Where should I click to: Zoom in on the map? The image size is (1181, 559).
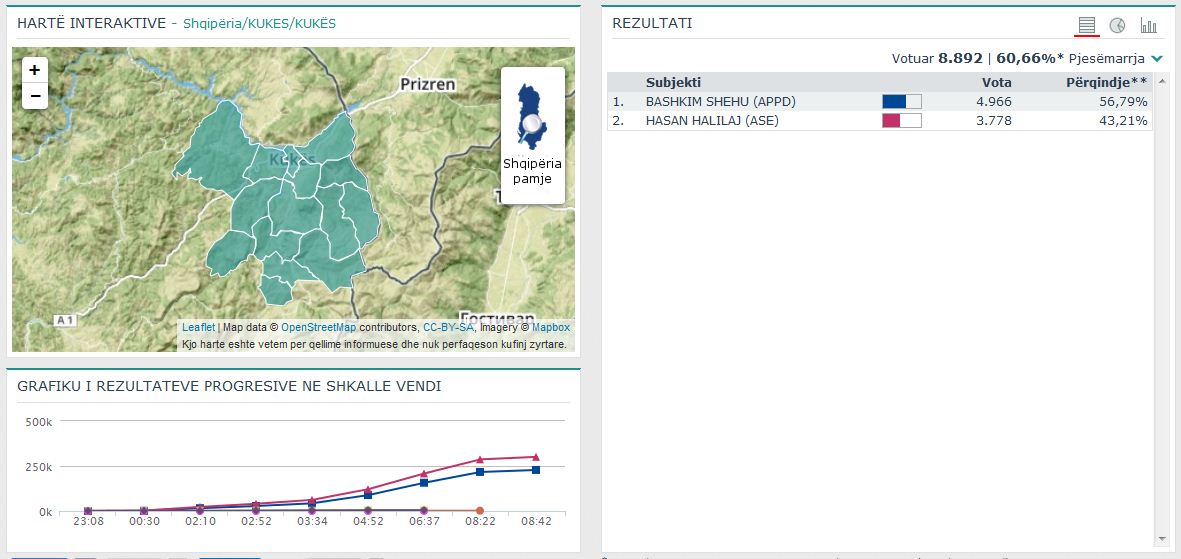coord(35,70)
